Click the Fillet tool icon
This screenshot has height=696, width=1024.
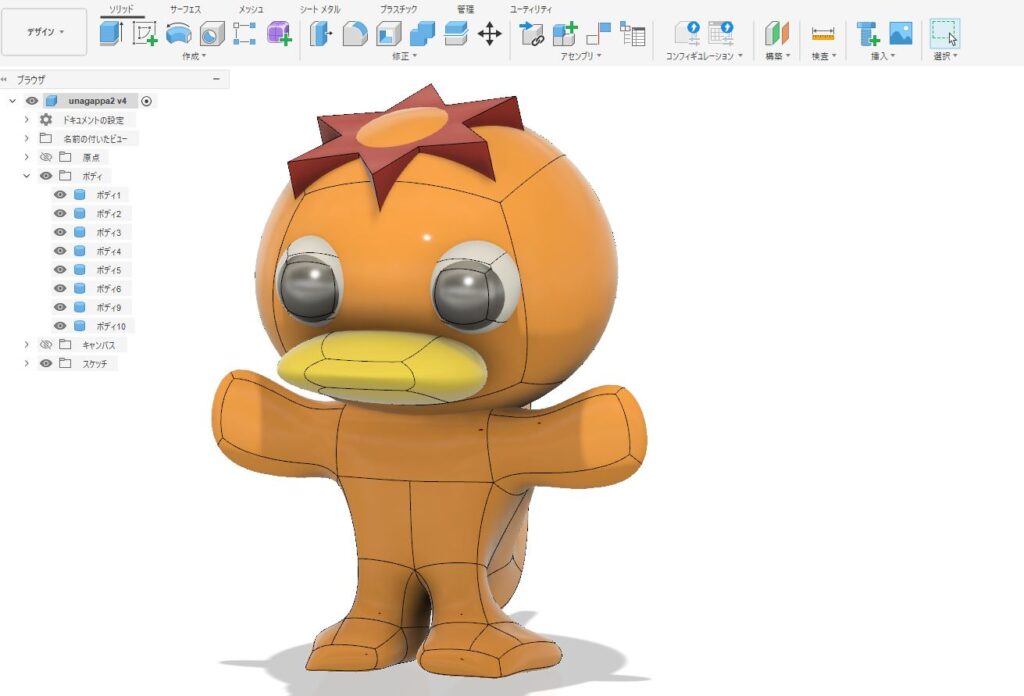(355, 34)
